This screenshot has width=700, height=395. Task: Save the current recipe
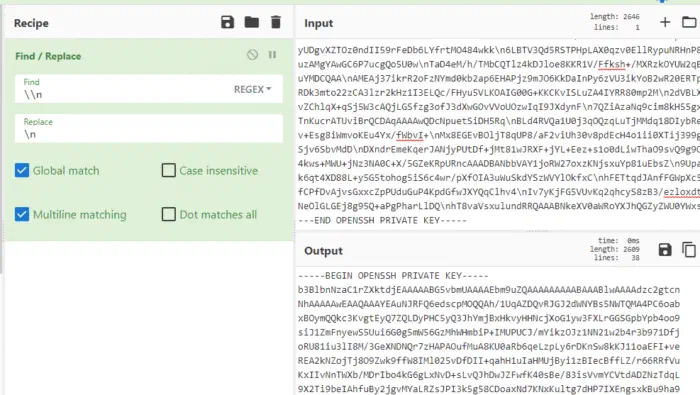coord(227,22)
